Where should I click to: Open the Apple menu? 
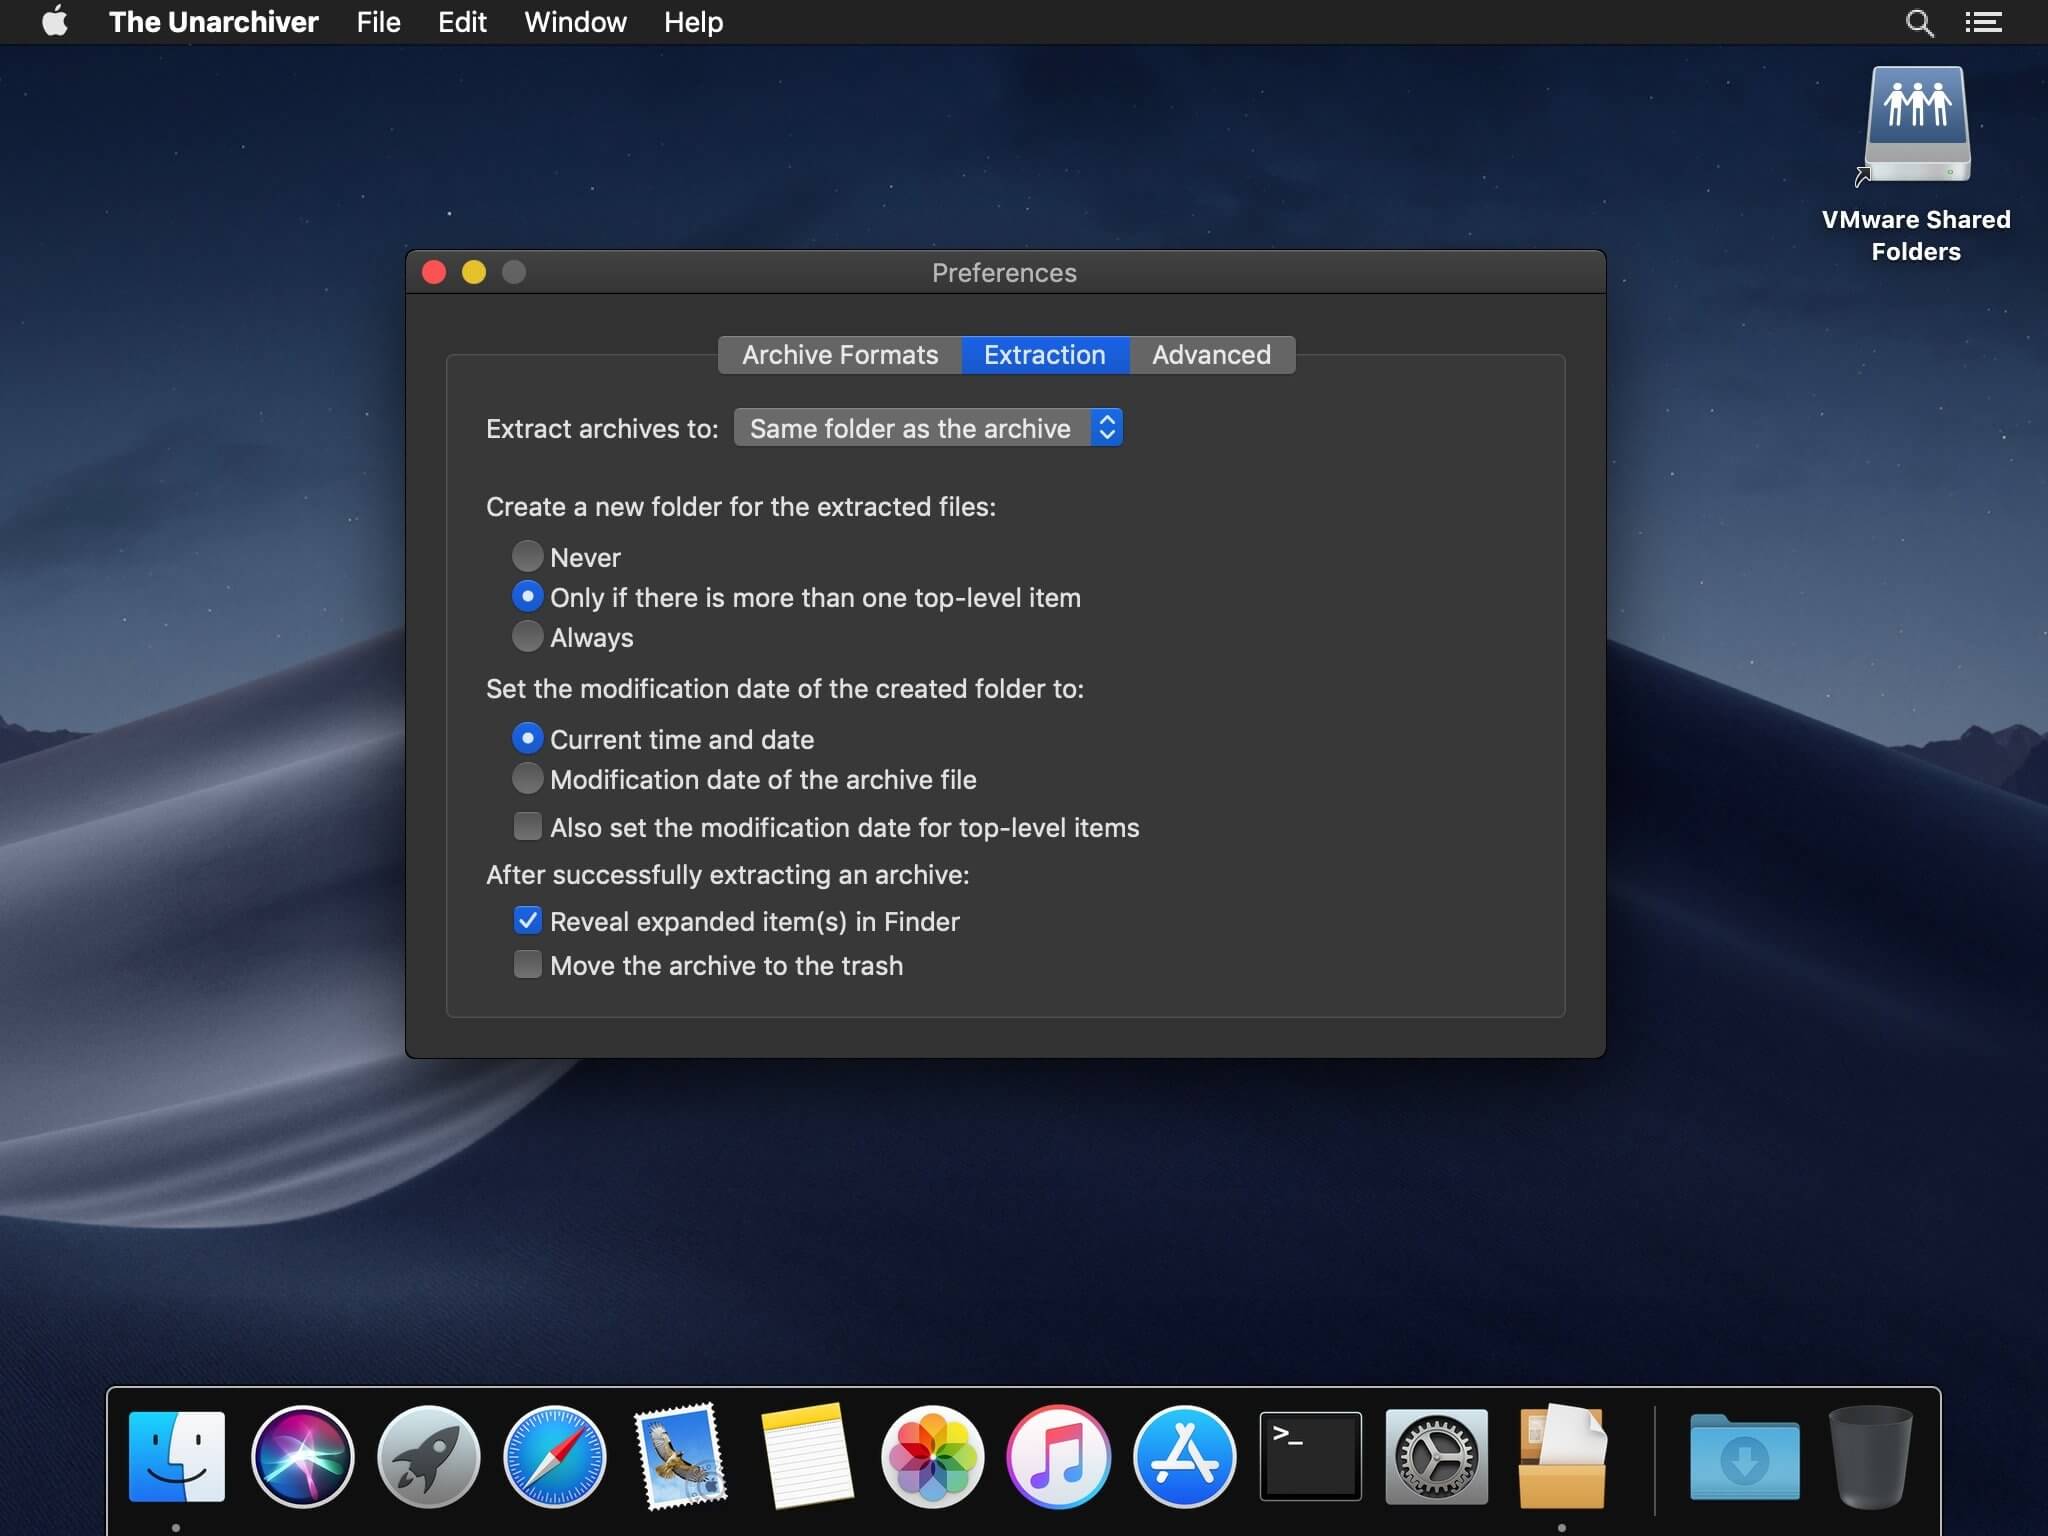pos(55,21)
